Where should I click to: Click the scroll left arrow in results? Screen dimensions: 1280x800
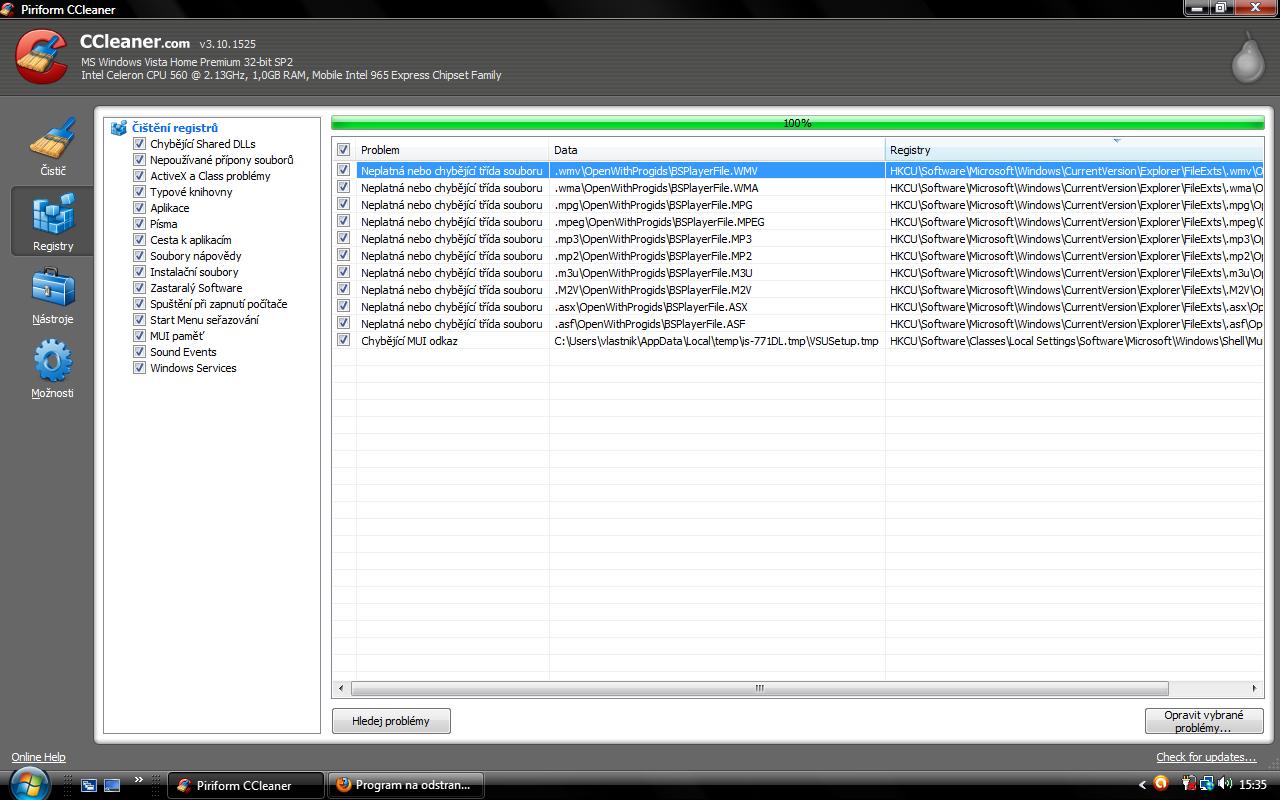coord(341,688)
